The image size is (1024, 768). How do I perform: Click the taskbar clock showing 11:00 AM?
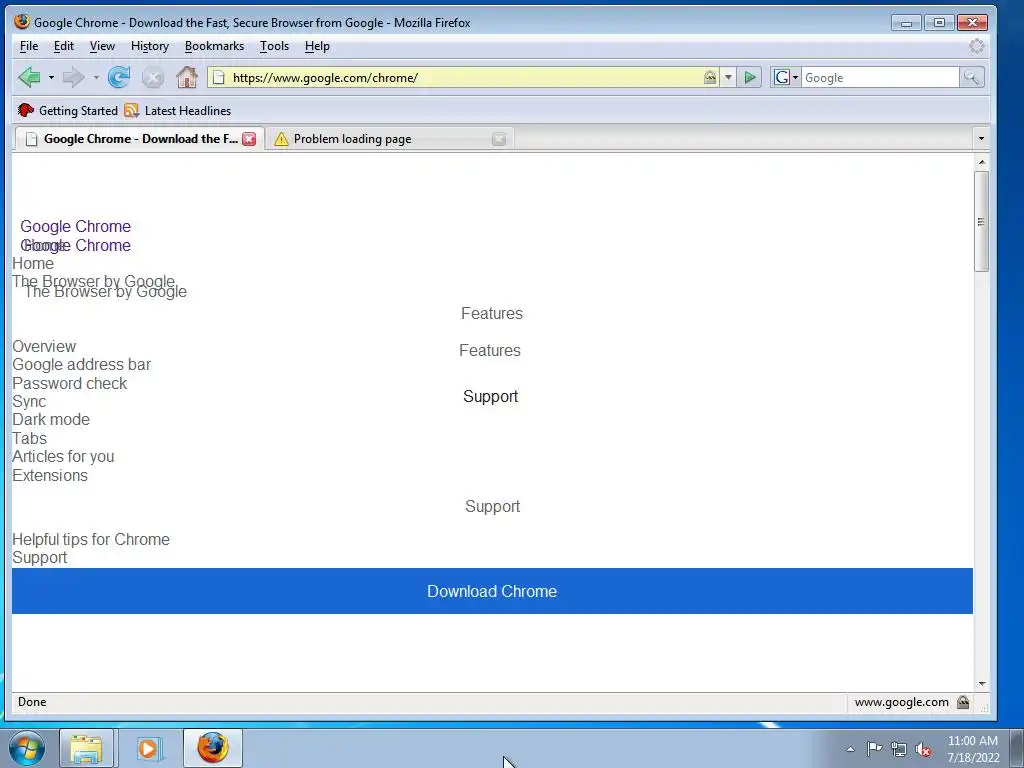(973, 749)
